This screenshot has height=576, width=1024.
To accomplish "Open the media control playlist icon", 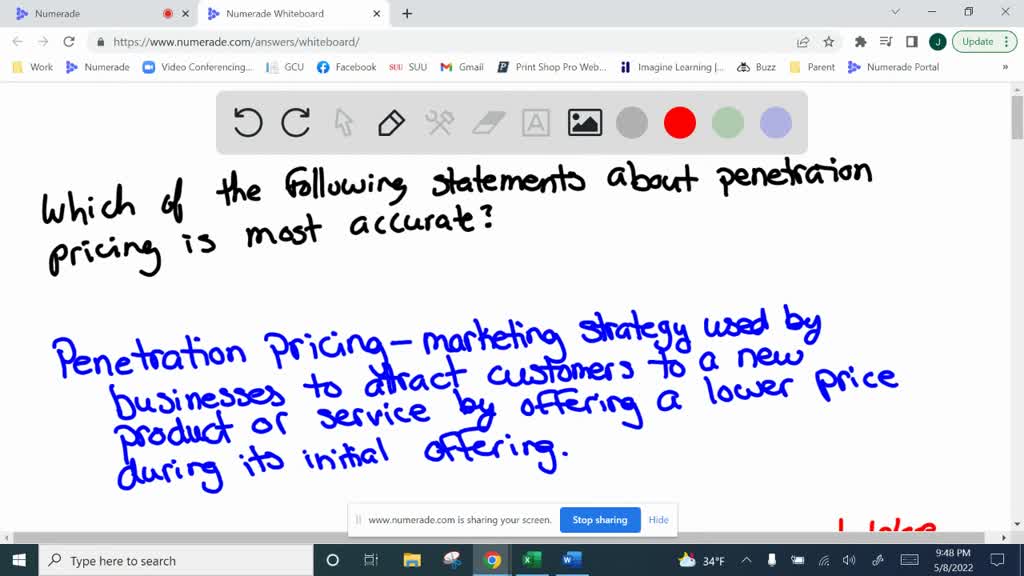I will pos(886,42).
